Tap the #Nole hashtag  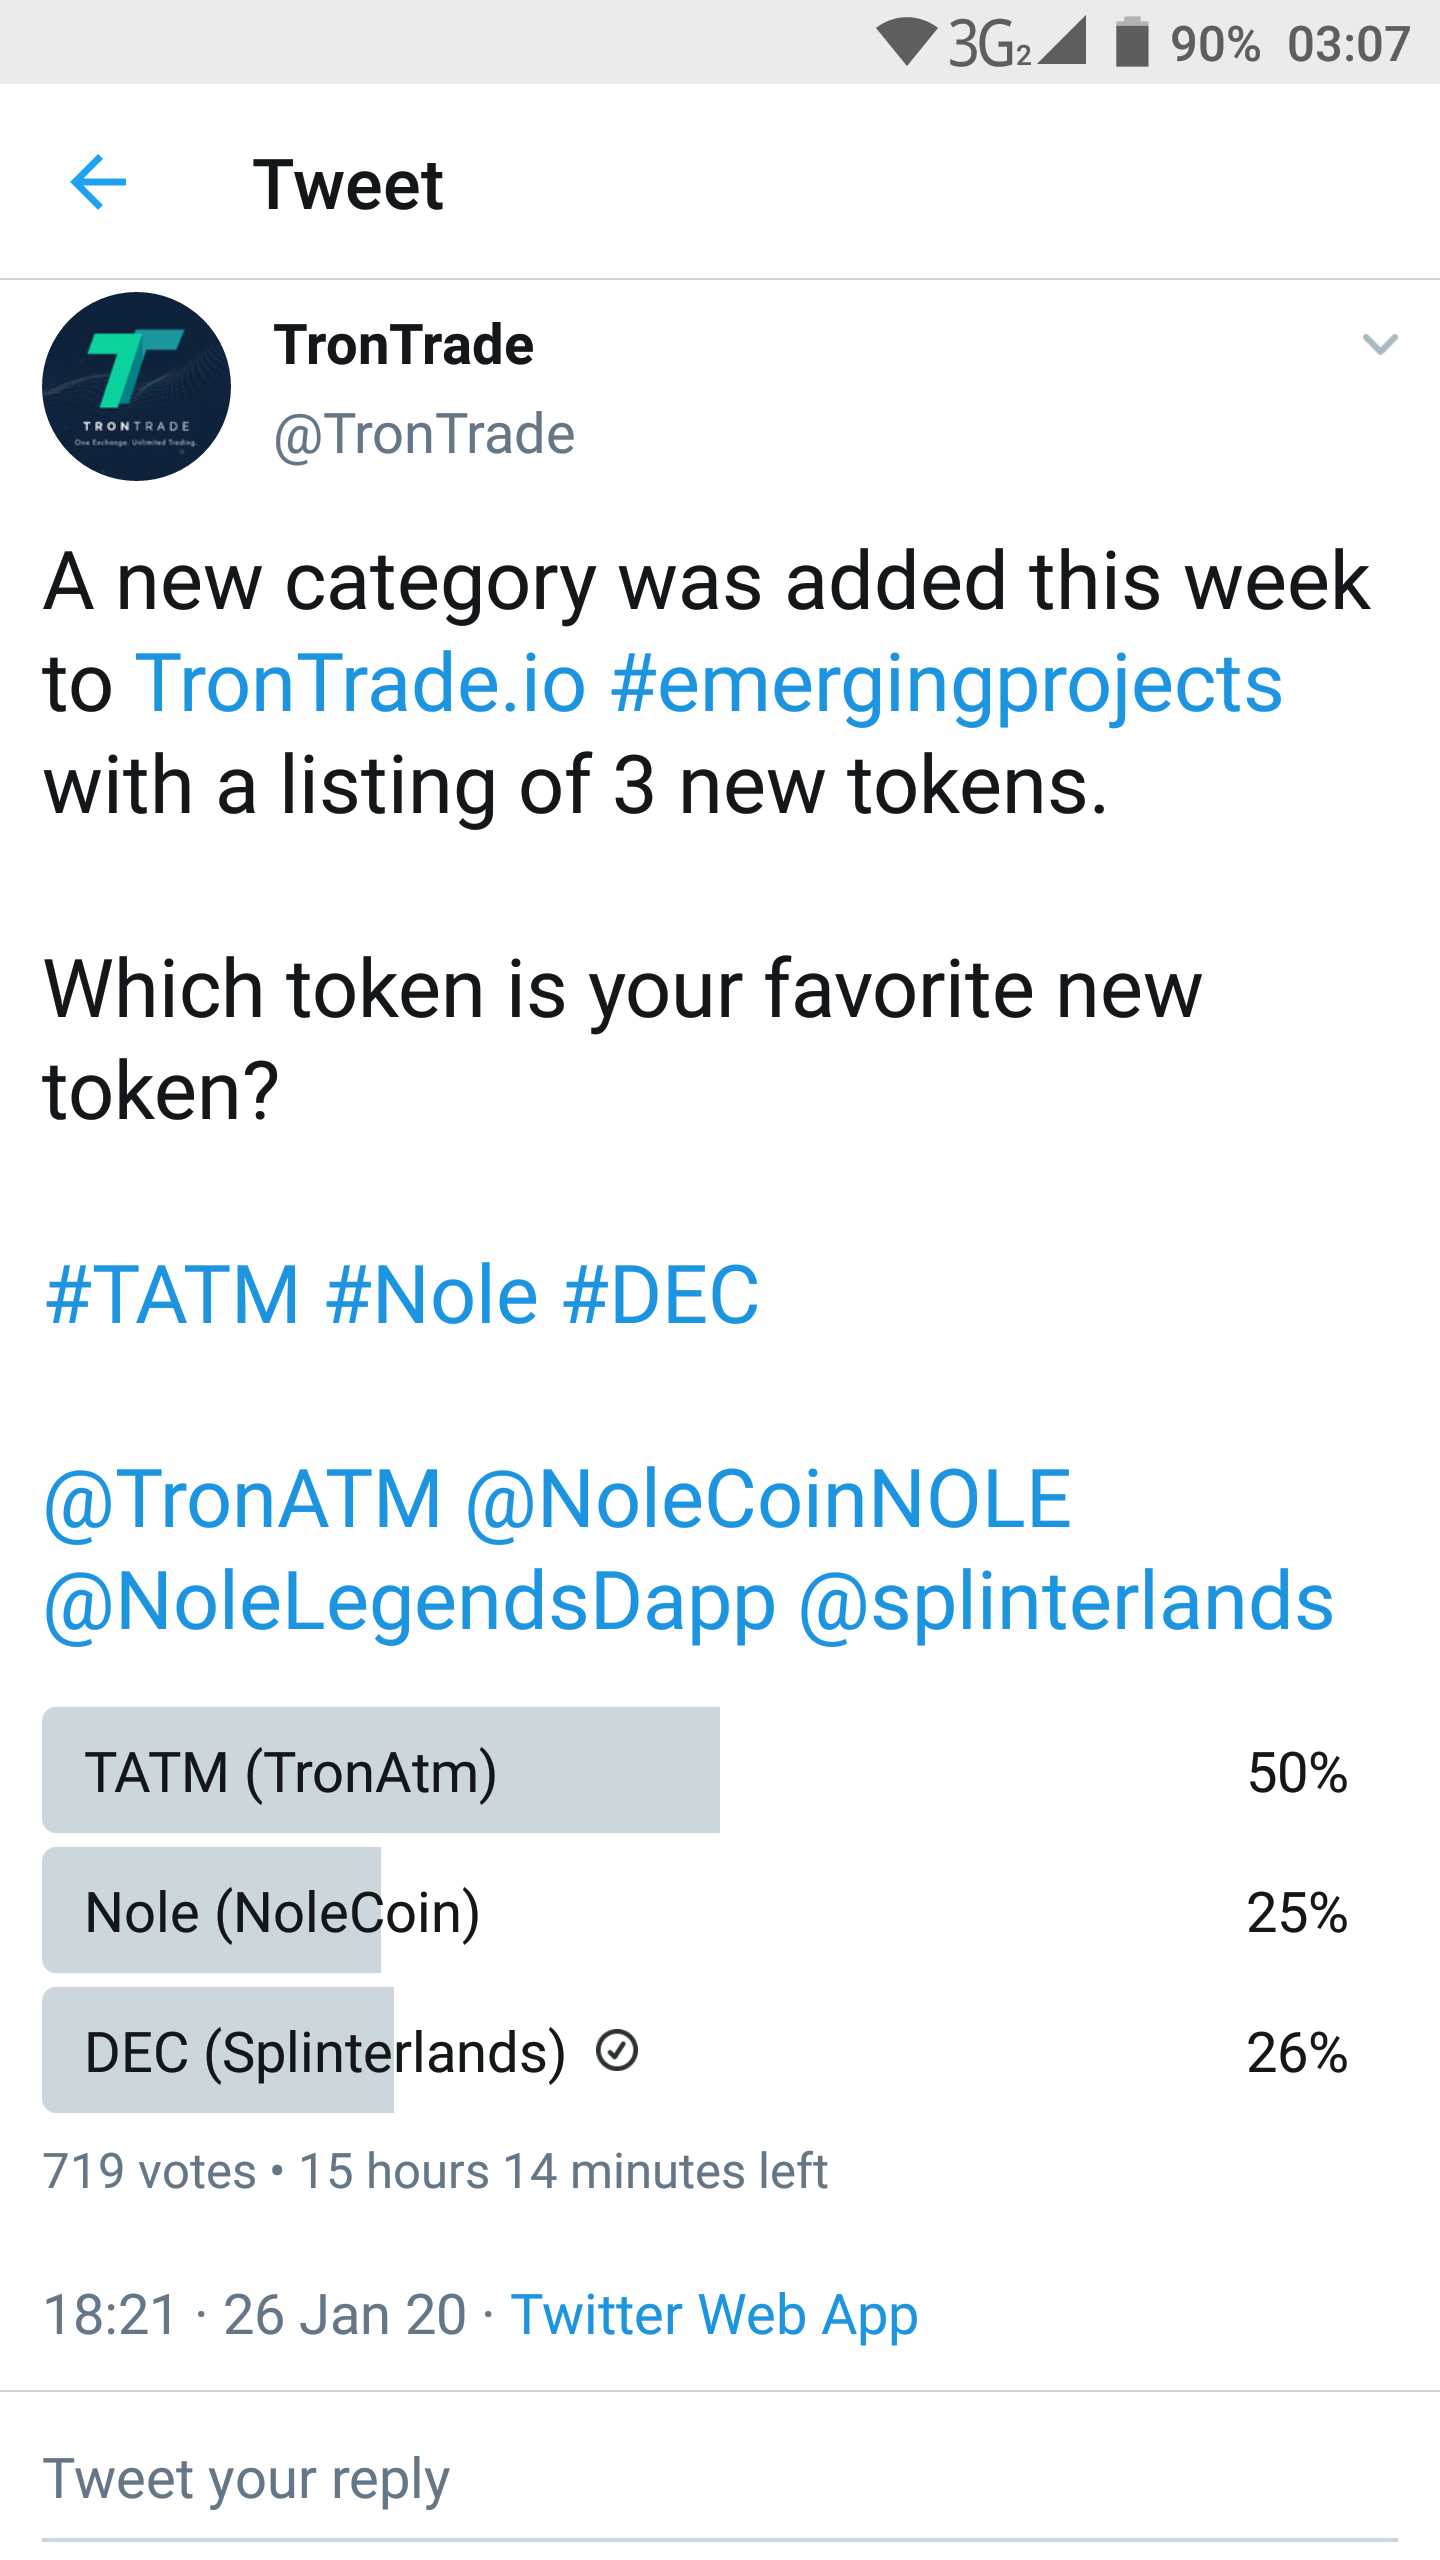click(x=432, y=1295)
